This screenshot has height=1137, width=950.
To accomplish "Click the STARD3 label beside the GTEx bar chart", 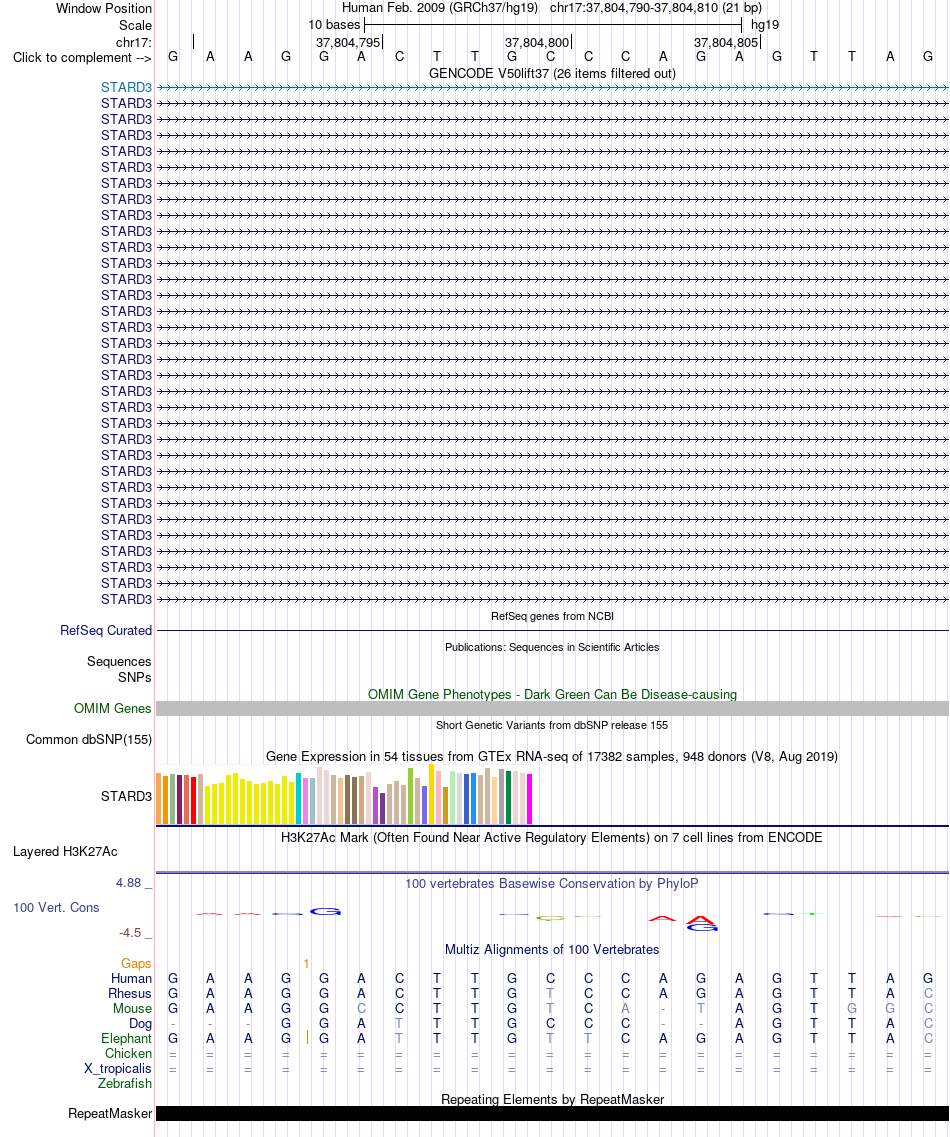I will pos(126,796).
